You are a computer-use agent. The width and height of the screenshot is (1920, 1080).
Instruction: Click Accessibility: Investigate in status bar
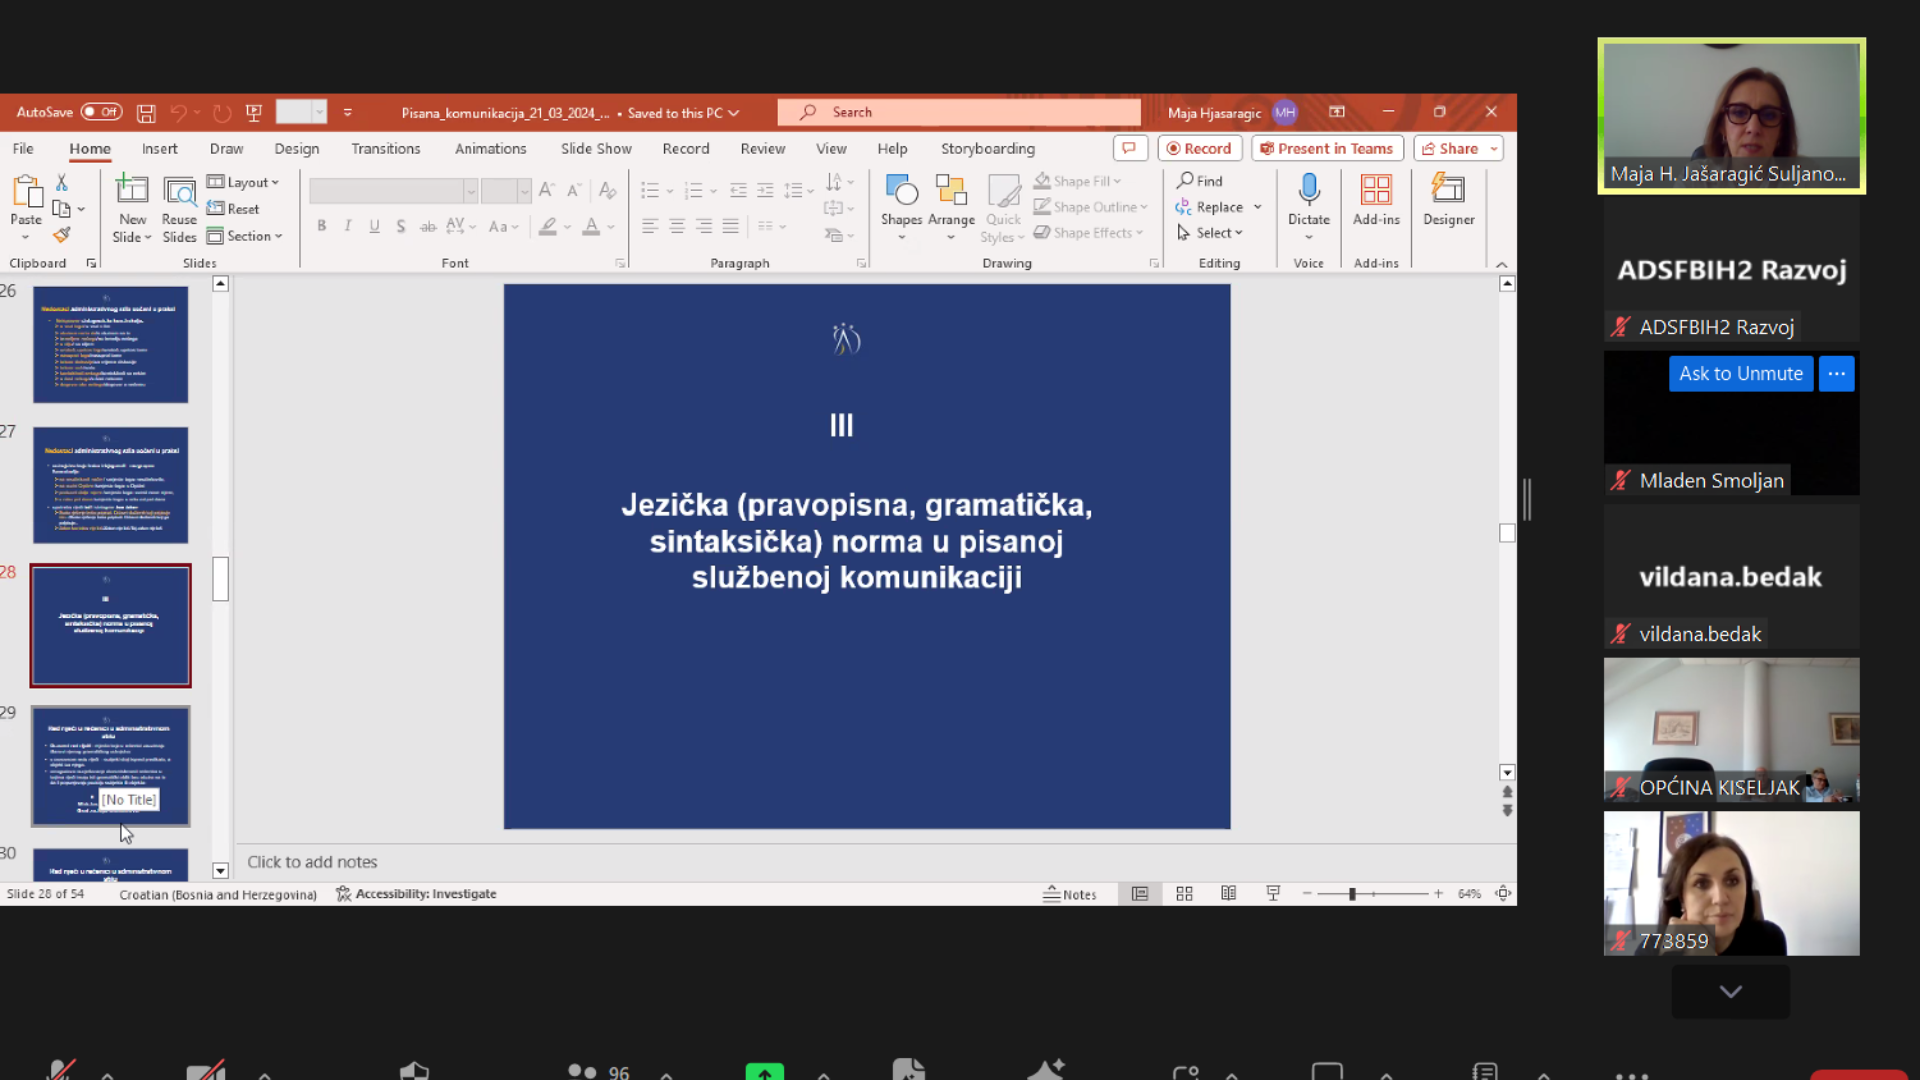click(x=416, y=894)
